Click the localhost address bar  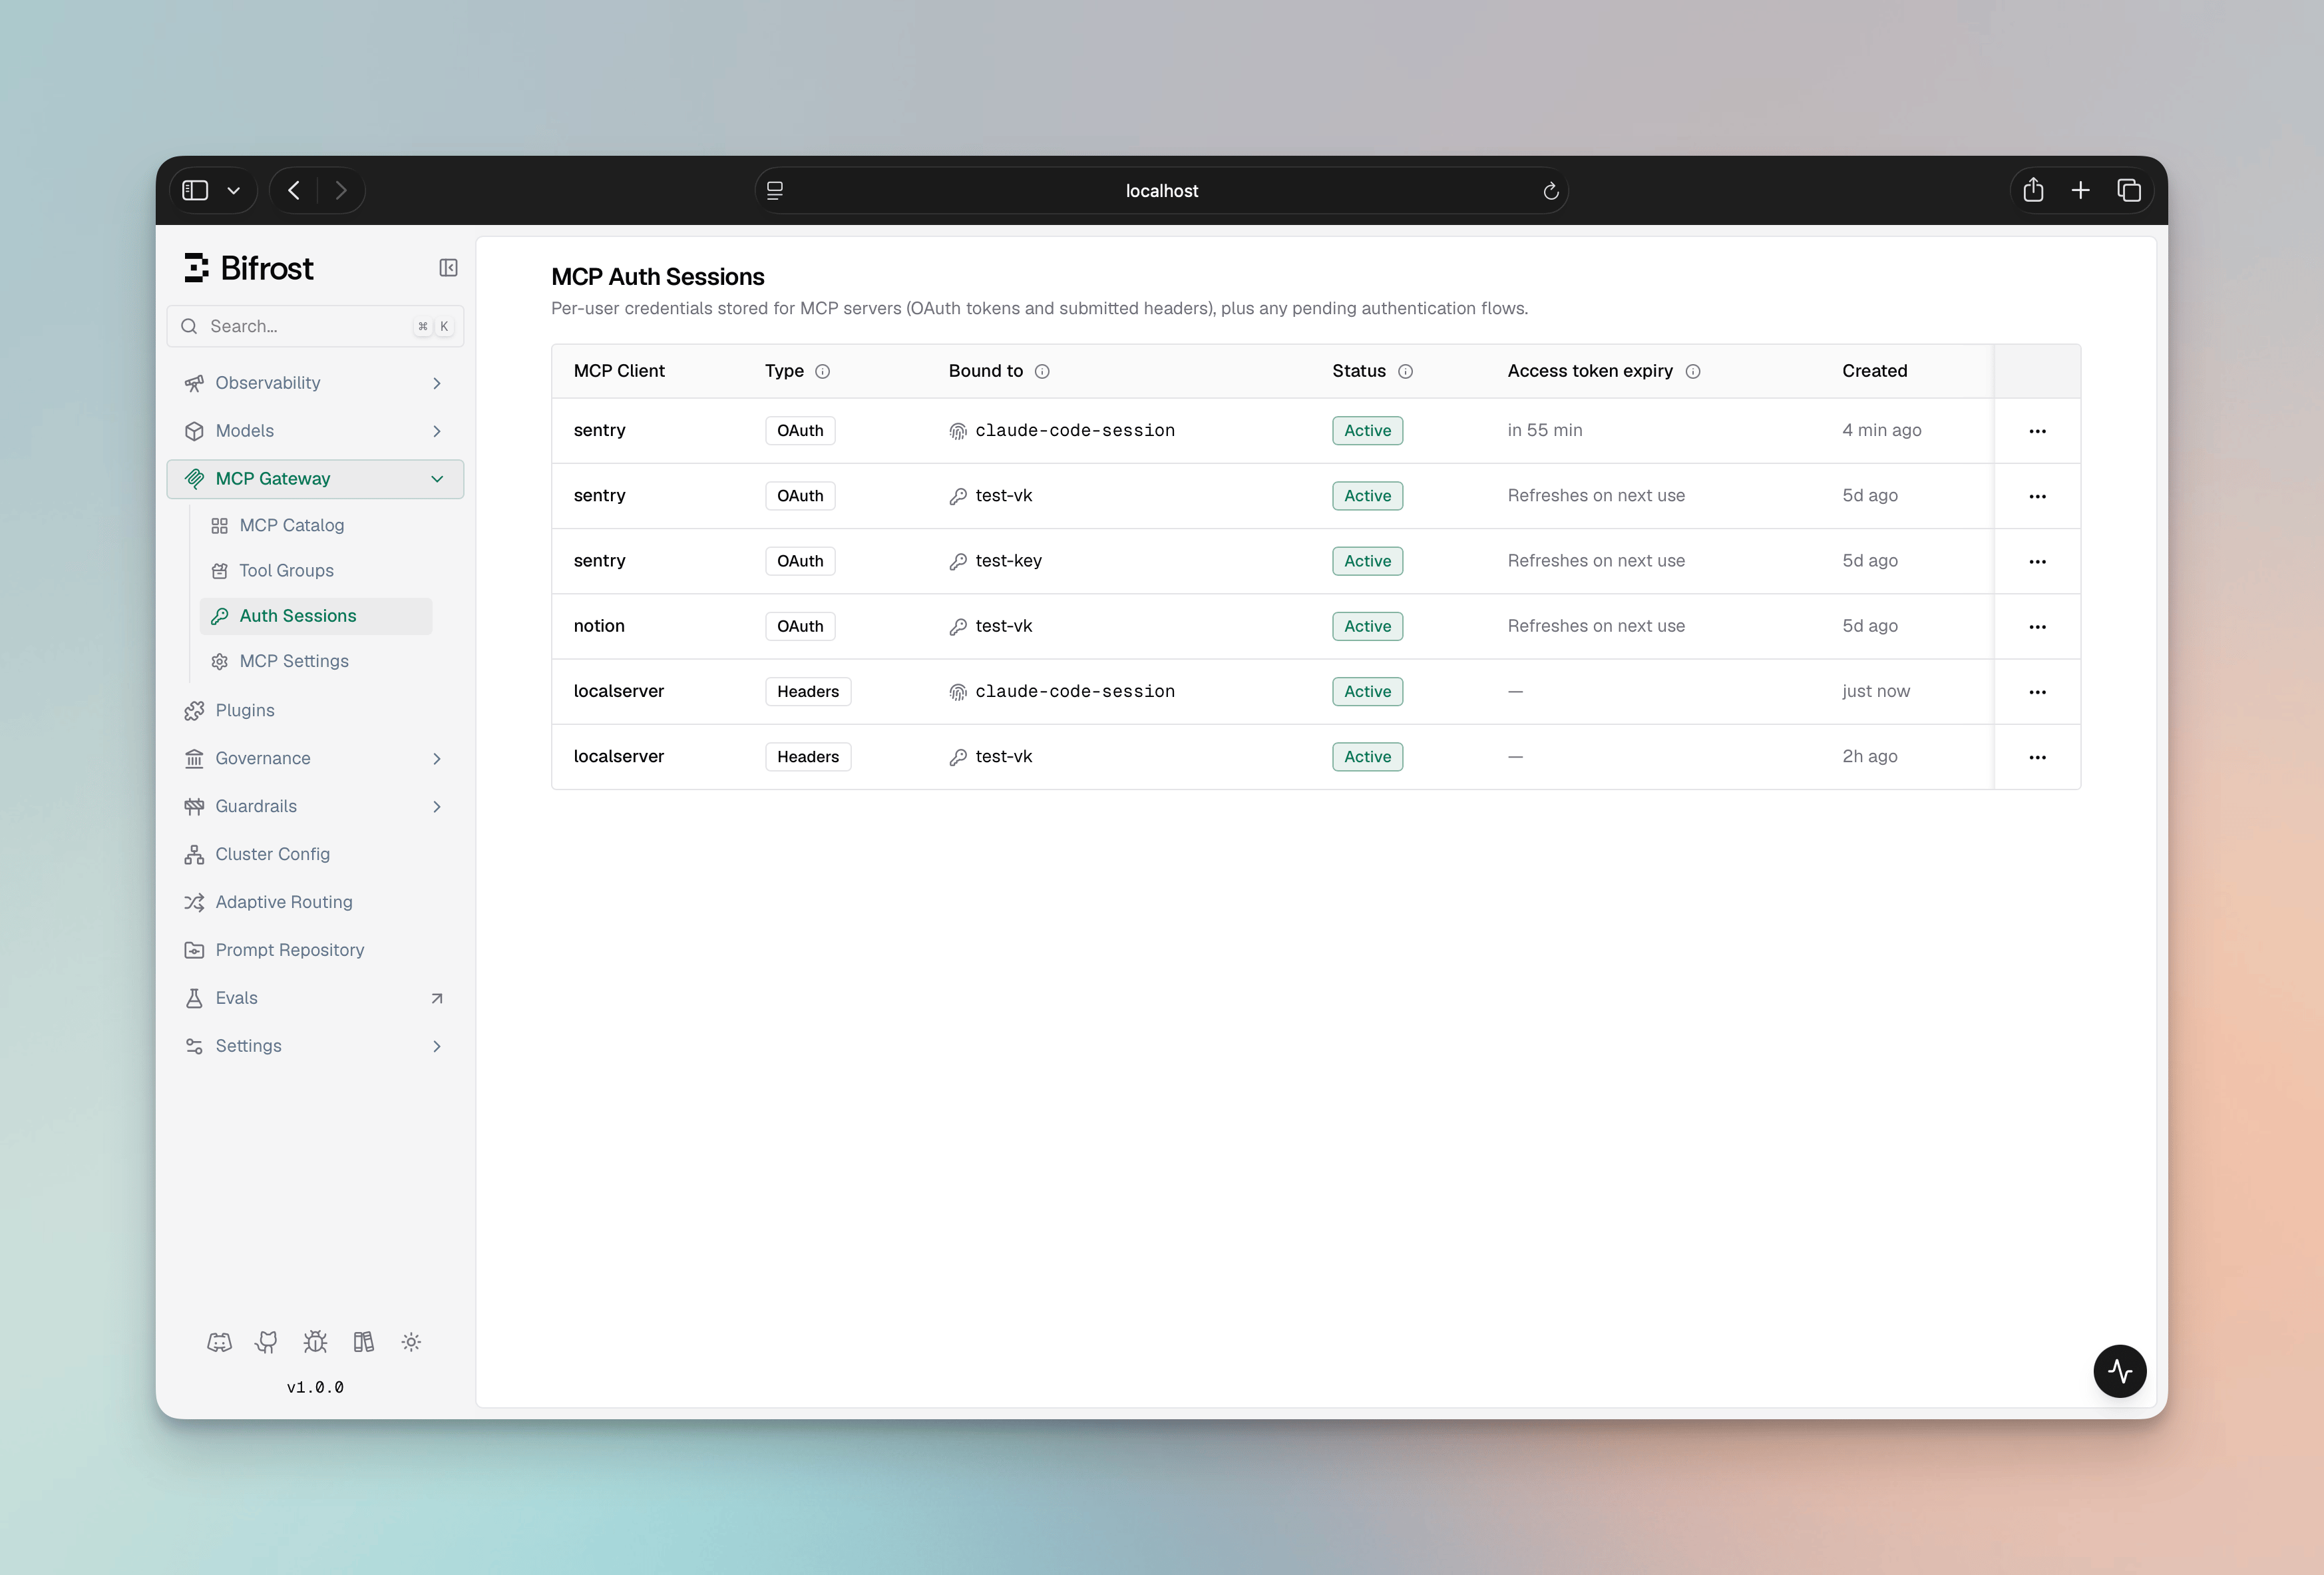[x=1161, y=190]
